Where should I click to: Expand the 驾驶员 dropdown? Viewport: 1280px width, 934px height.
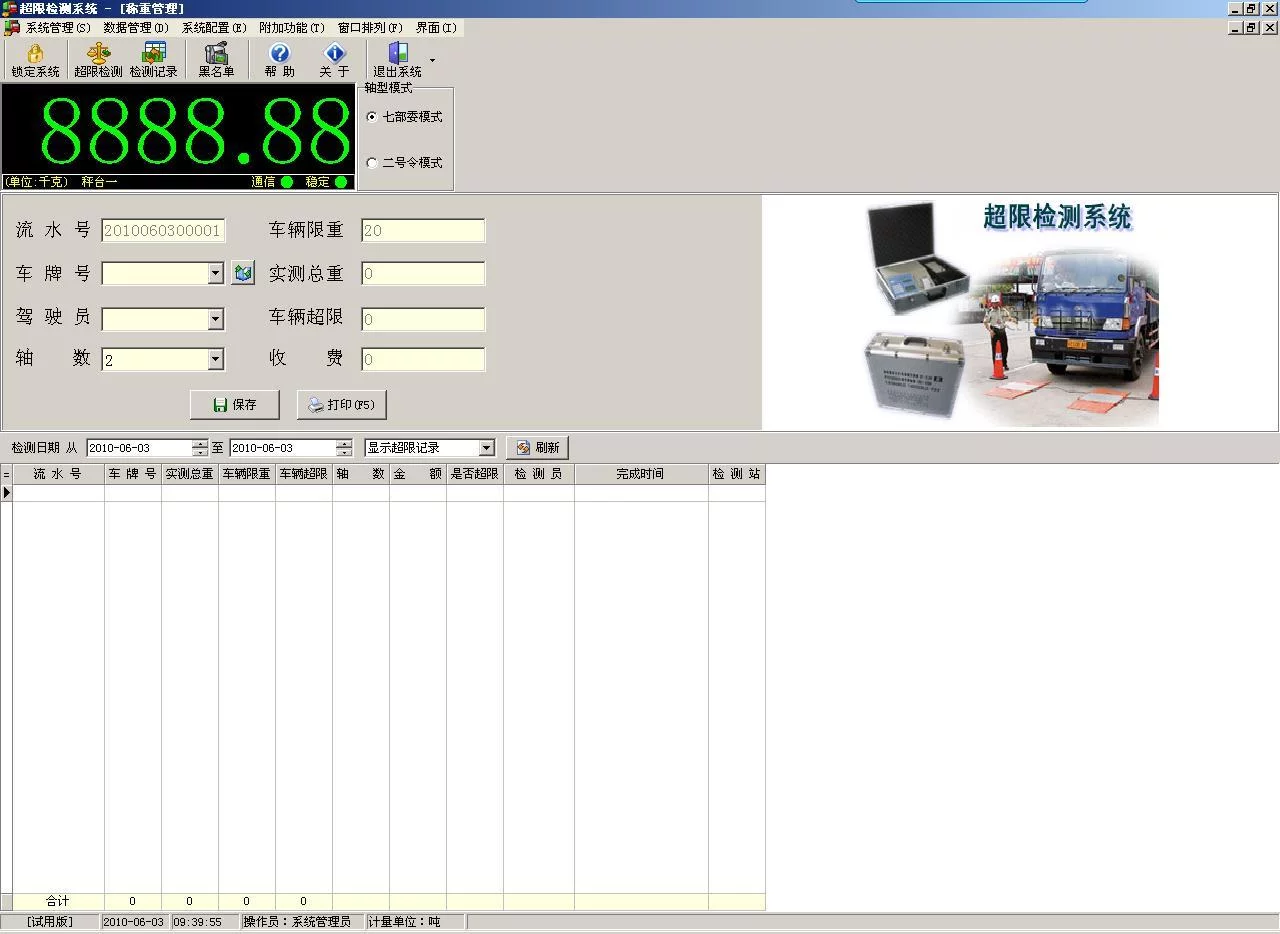216,319
